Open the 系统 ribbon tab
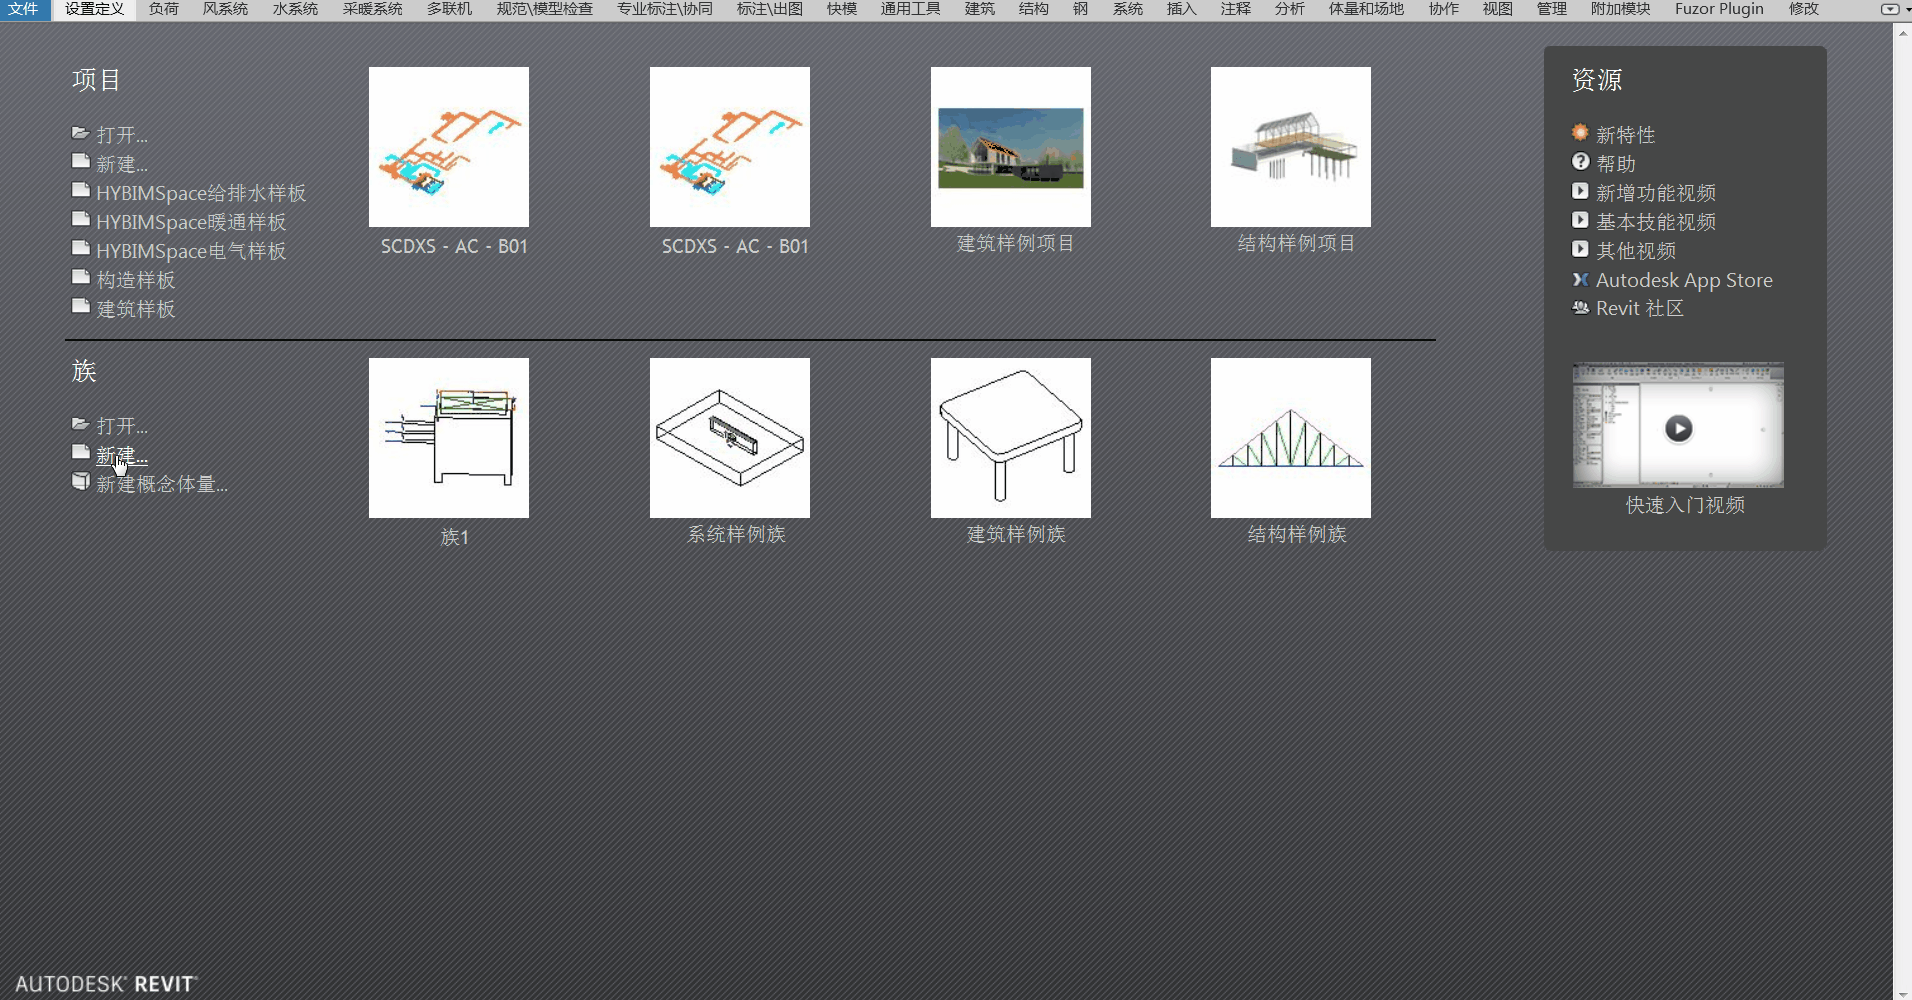This screenshot has height=1000, width=1912. 1128,9
